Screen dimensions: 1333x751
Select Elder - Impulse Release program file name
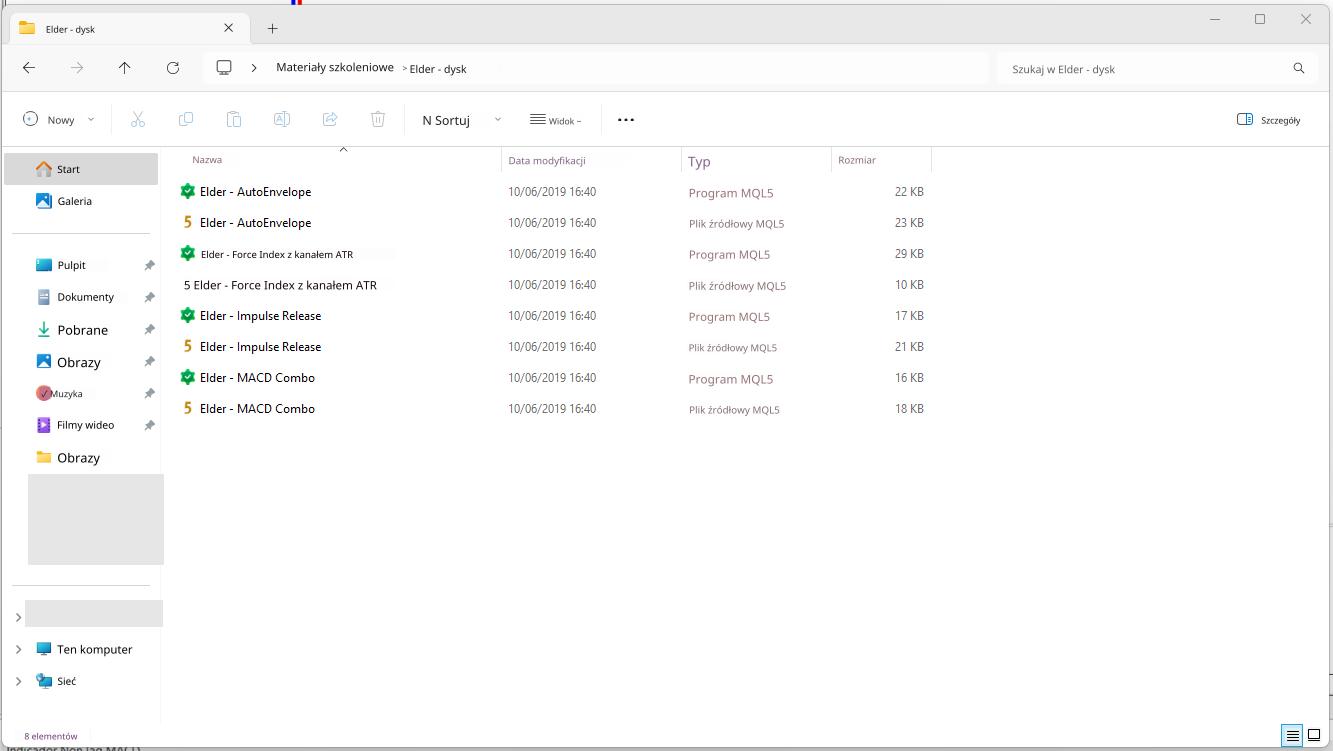click(260, 315)
